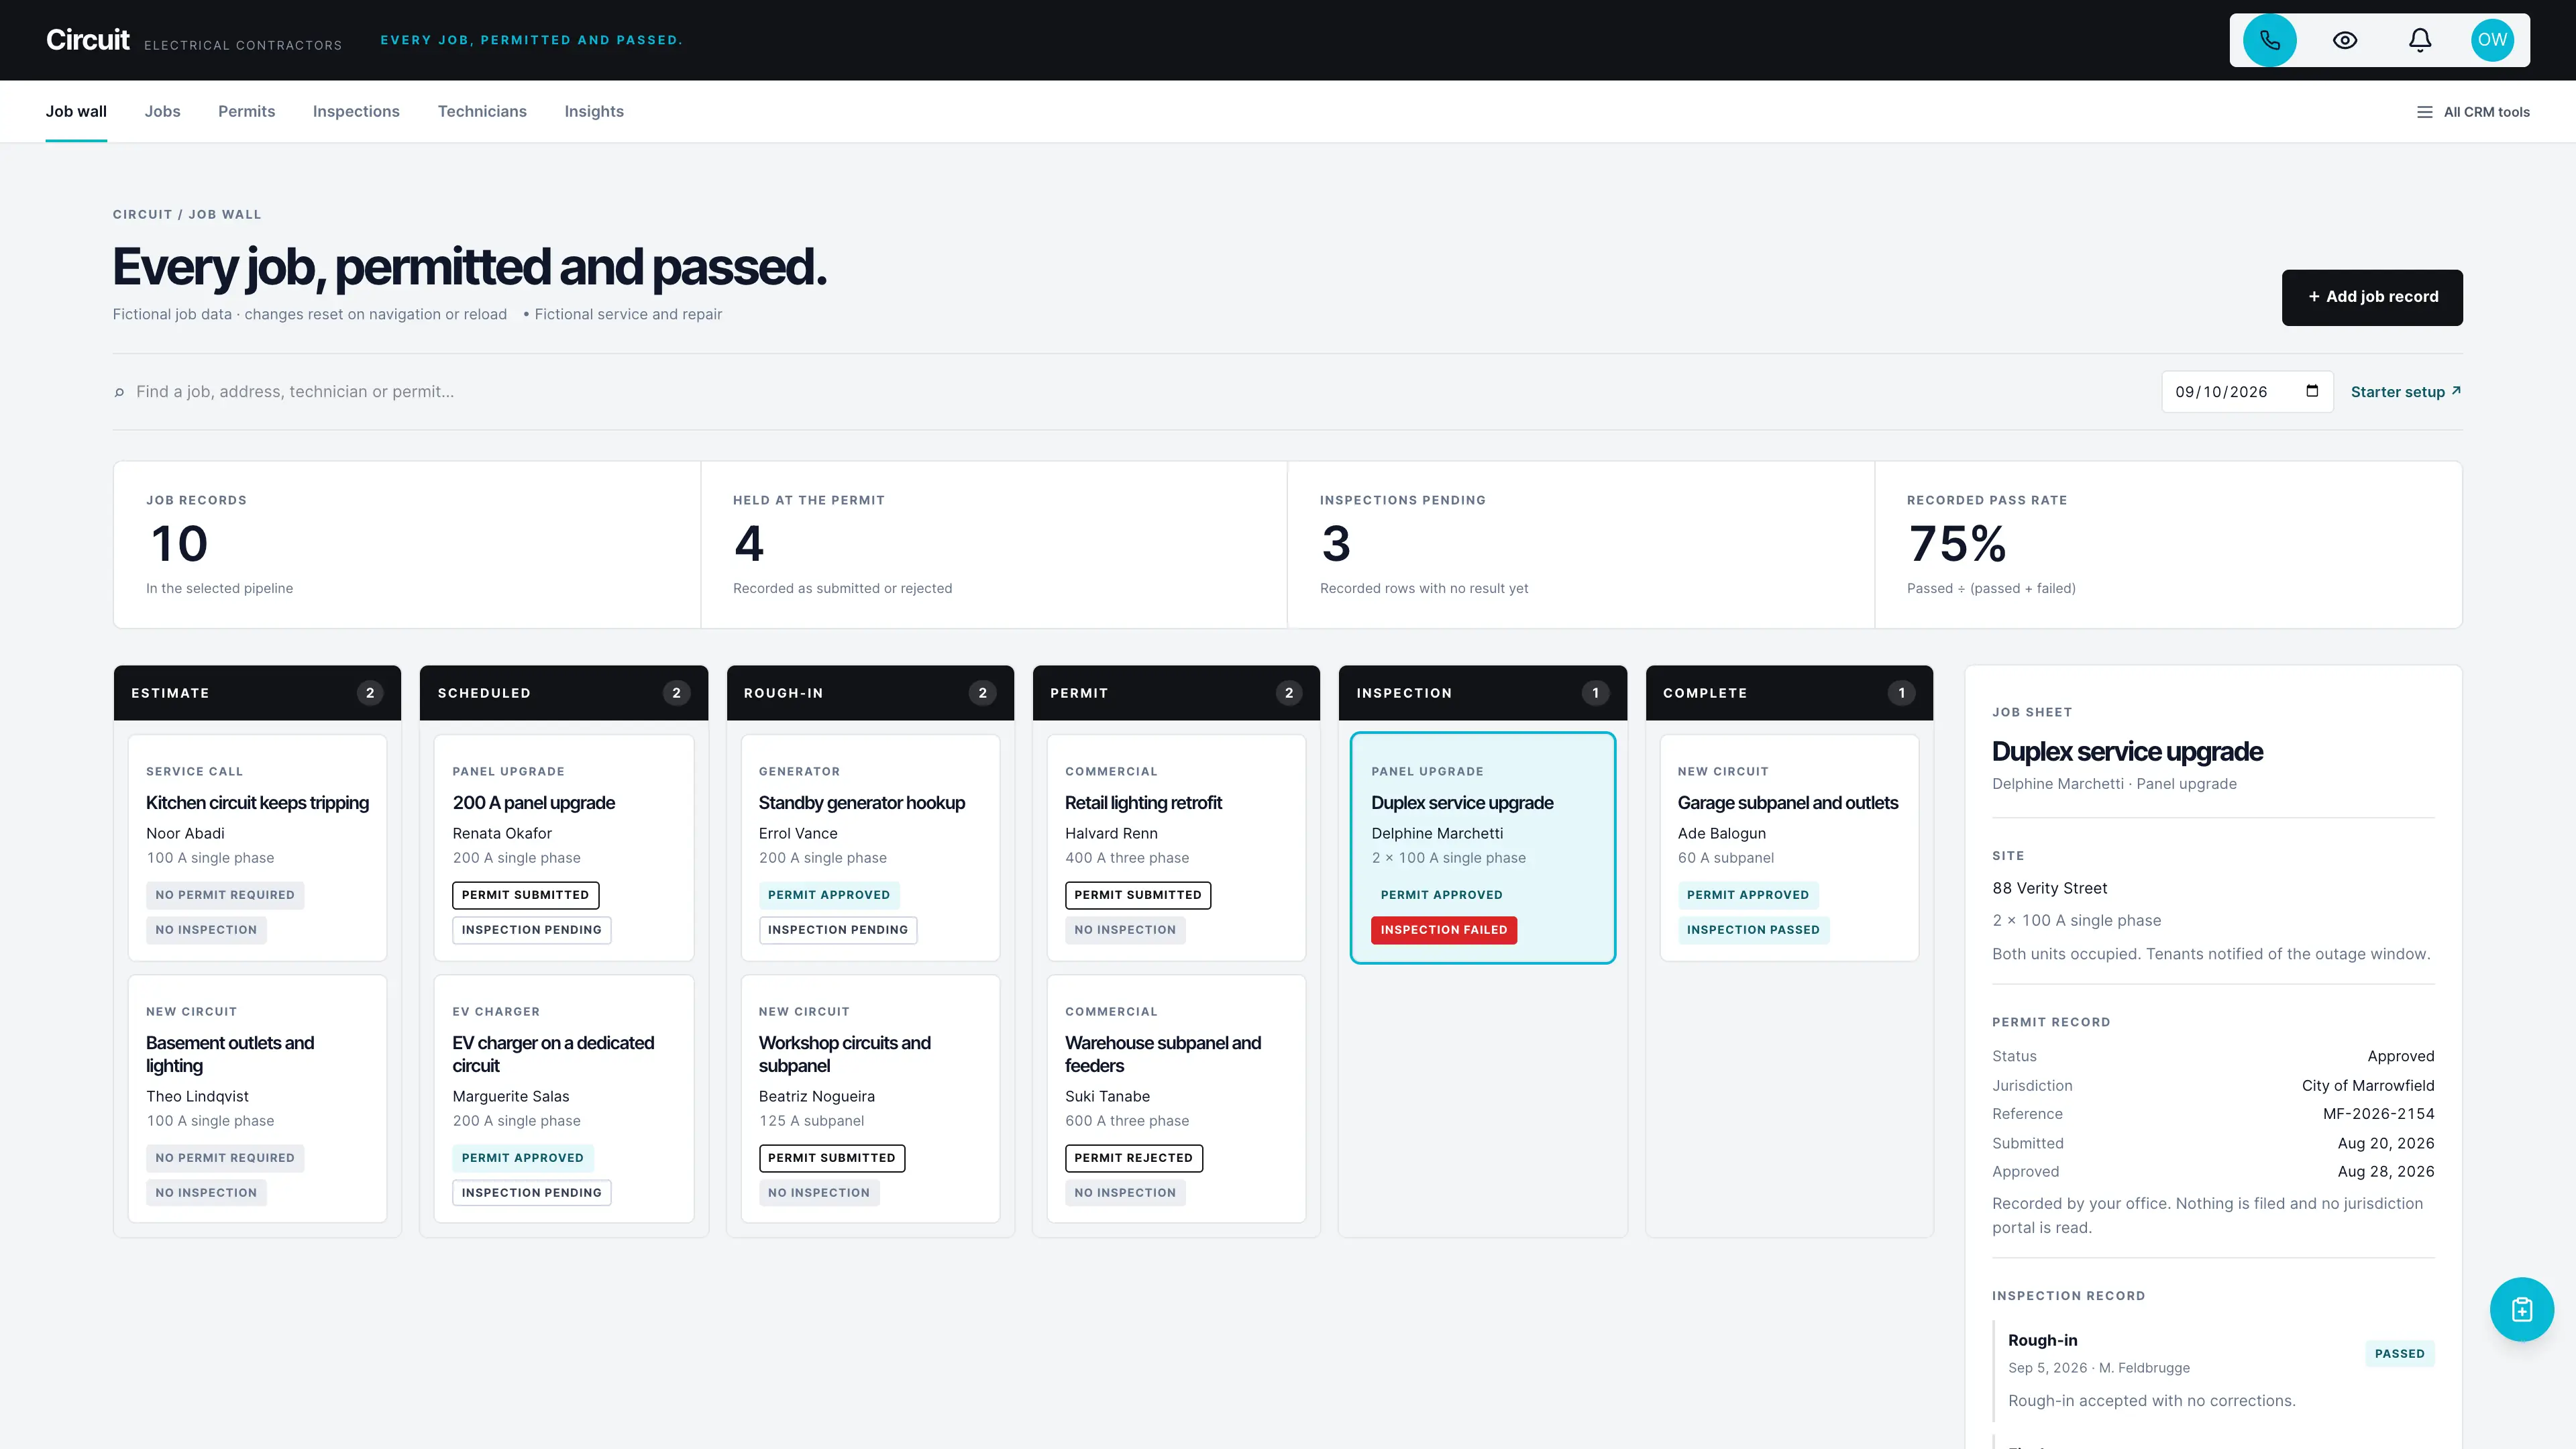Open notifications bell
The image size is (2576, 1449).
pyautogui.click(x=2420, y=40)
